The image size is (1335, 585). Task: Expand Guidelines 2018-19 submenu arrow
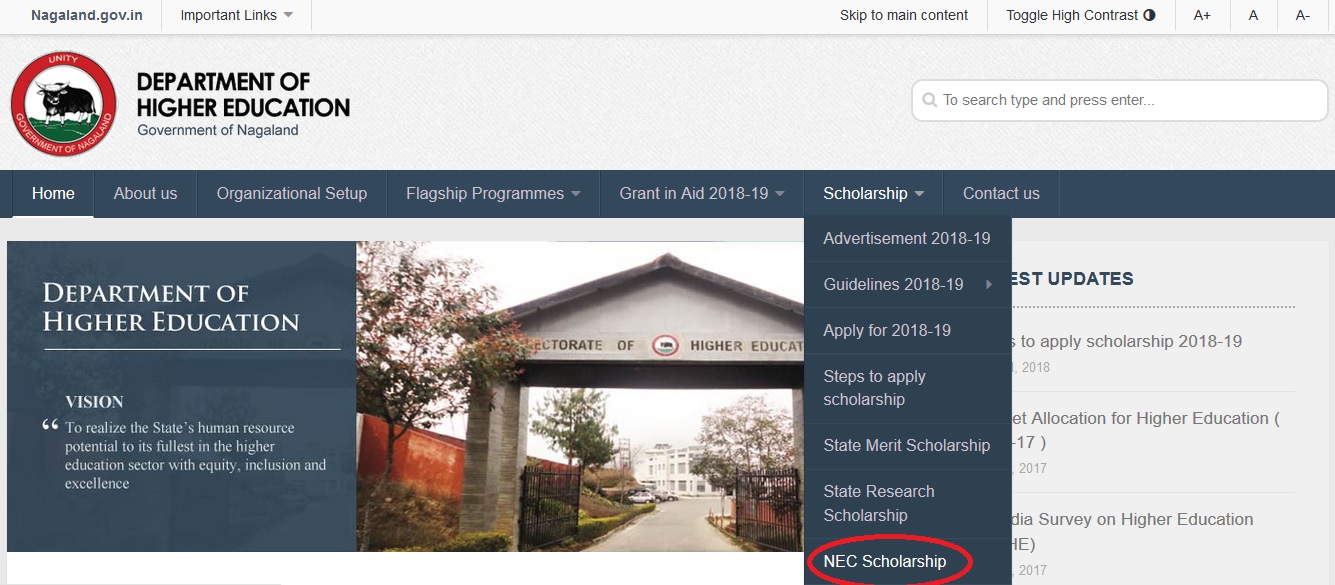tap(989, 285)
